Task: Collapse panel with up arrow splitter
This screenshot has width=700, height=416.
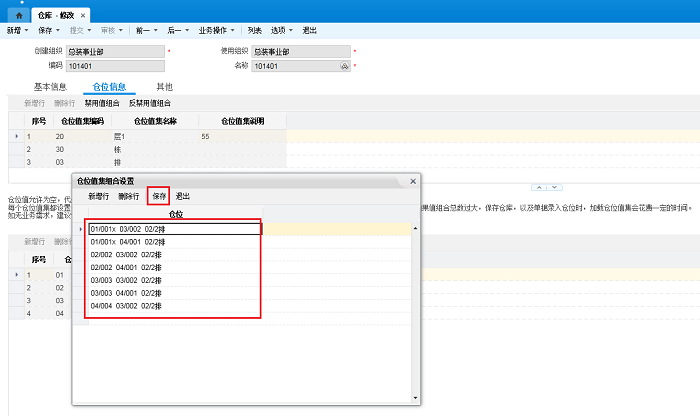Action: point(539,187)
